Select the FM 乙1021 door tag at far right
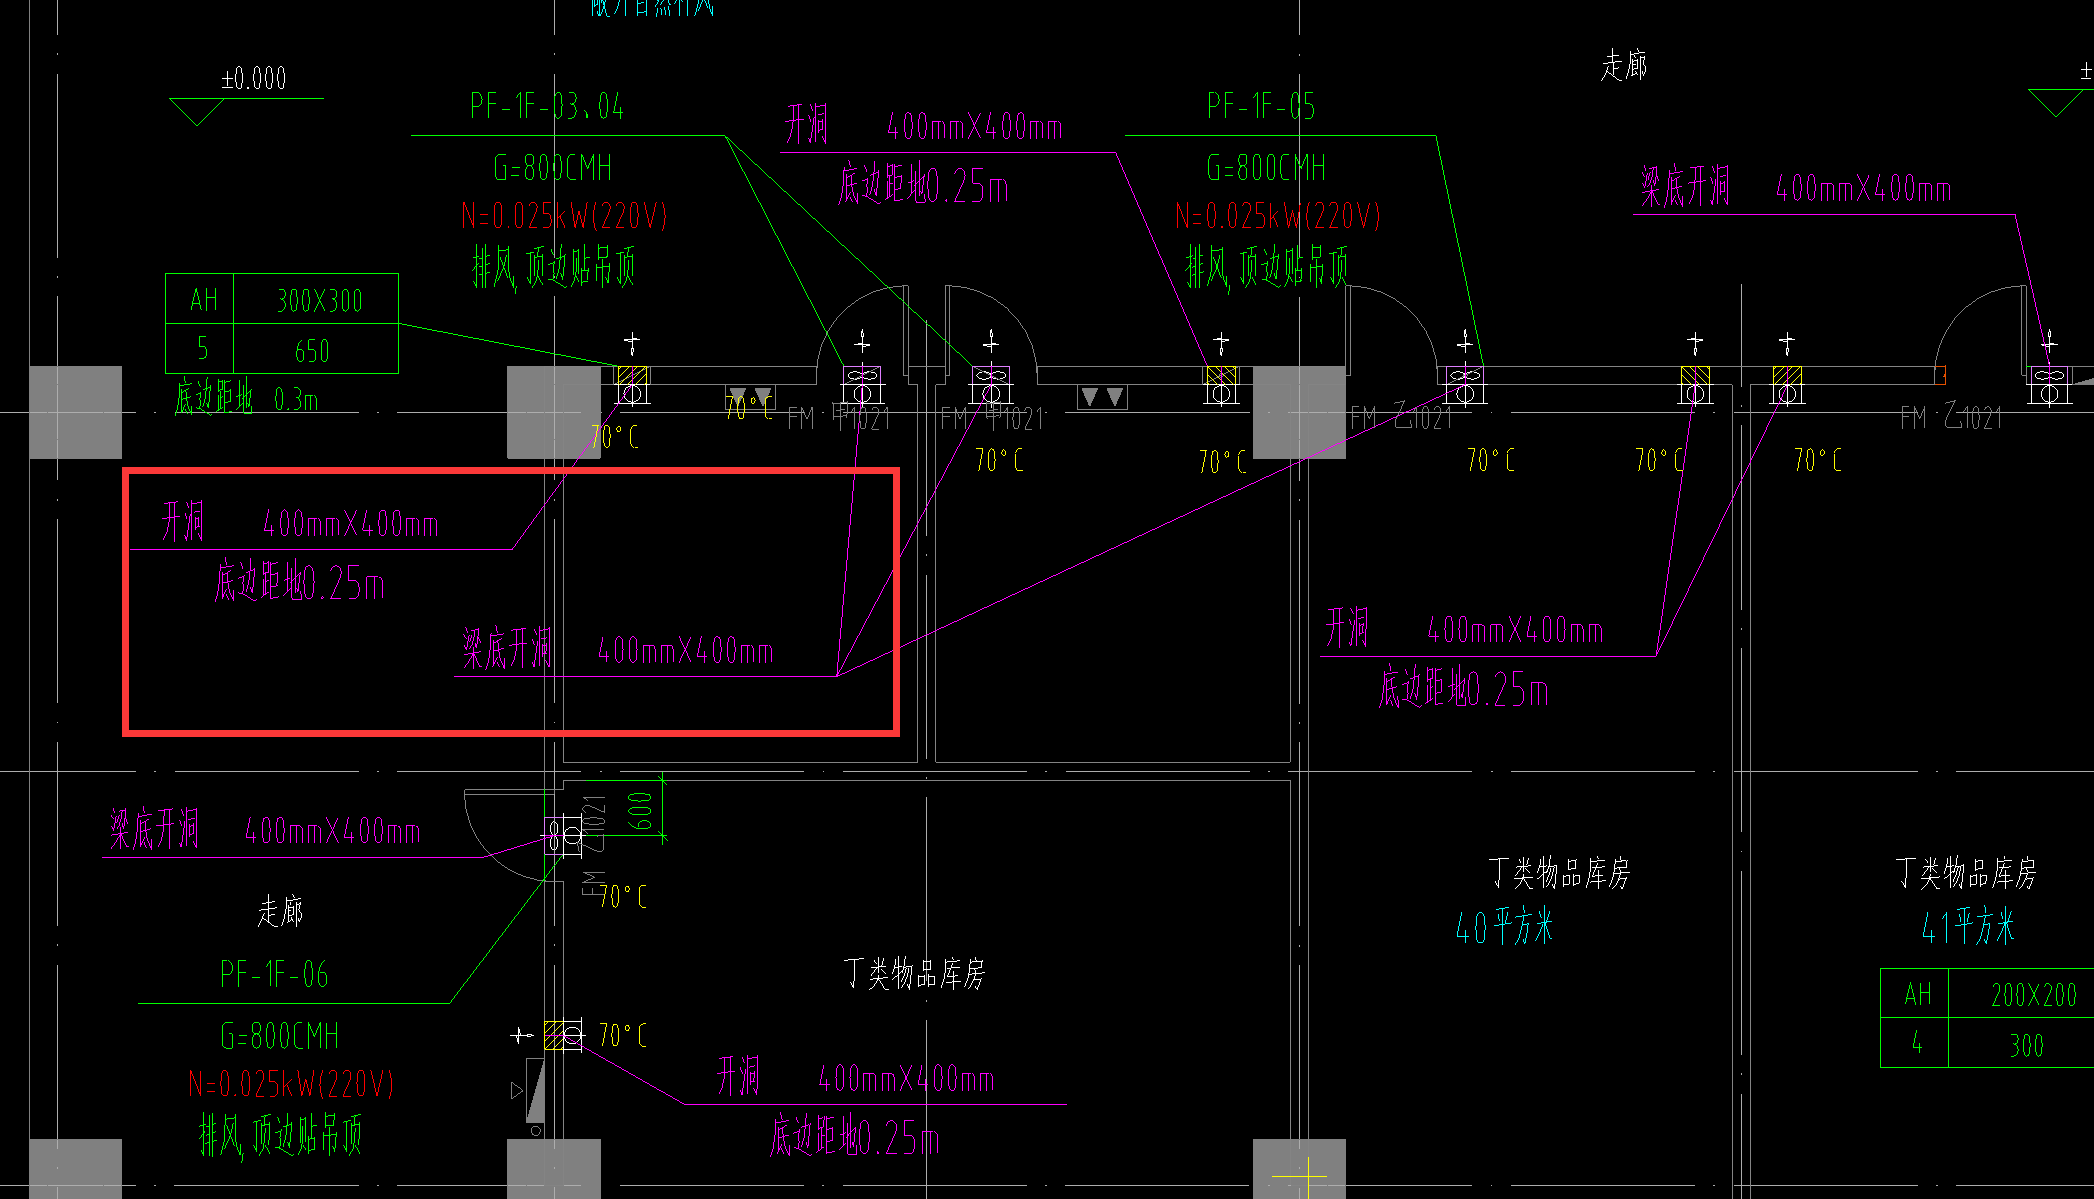This screenshot has height=1199, width=2094. pyautogui.click(x=1952, y=416)
